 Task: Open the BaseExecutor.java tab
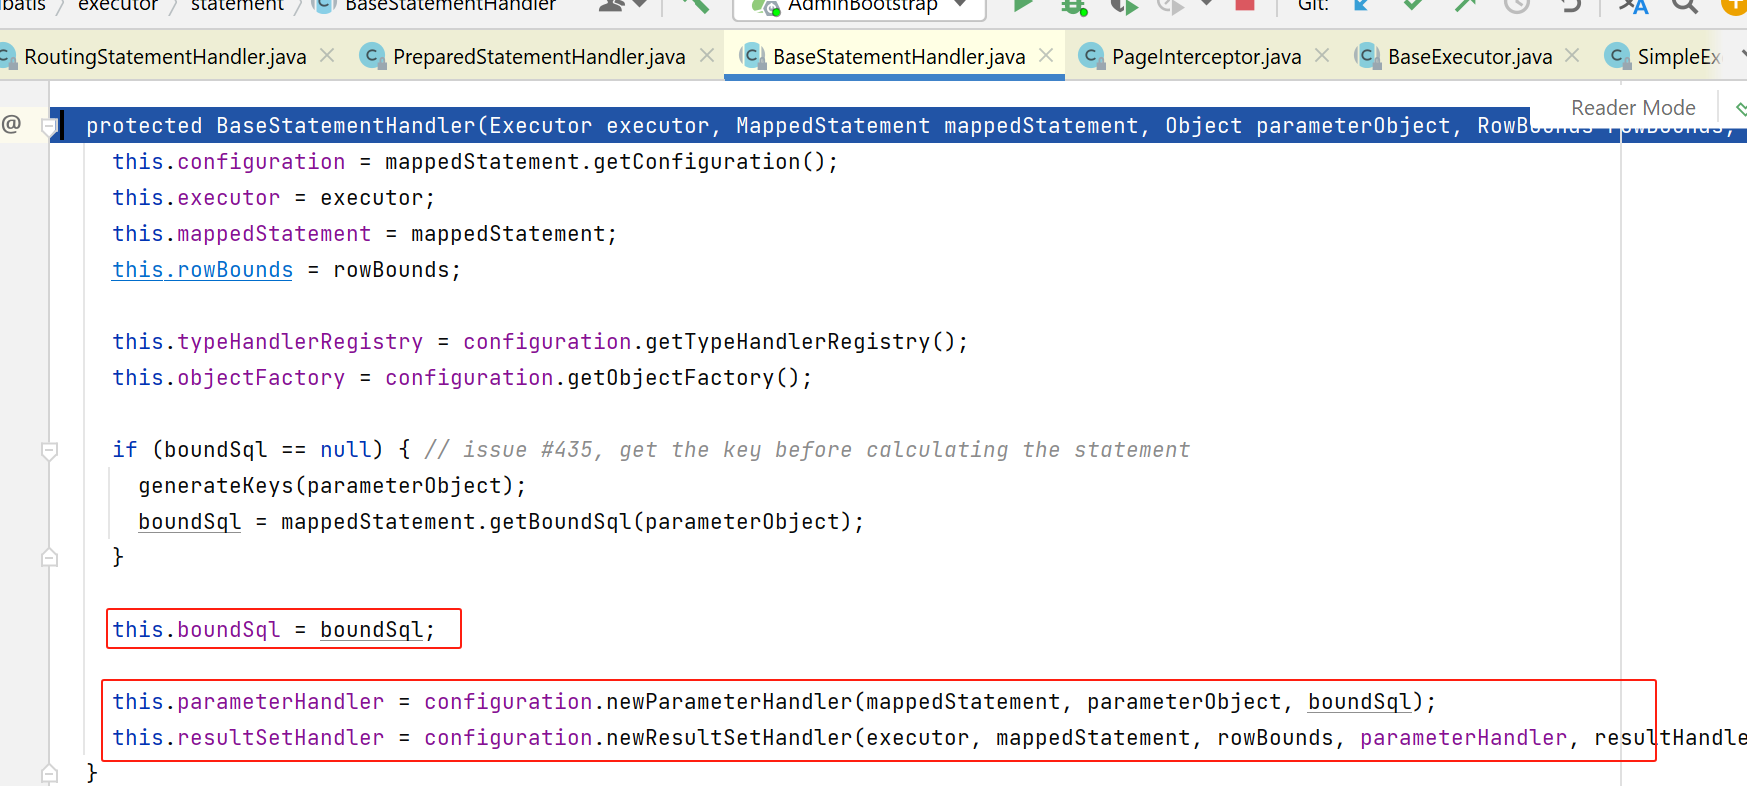coord(1470,57)
